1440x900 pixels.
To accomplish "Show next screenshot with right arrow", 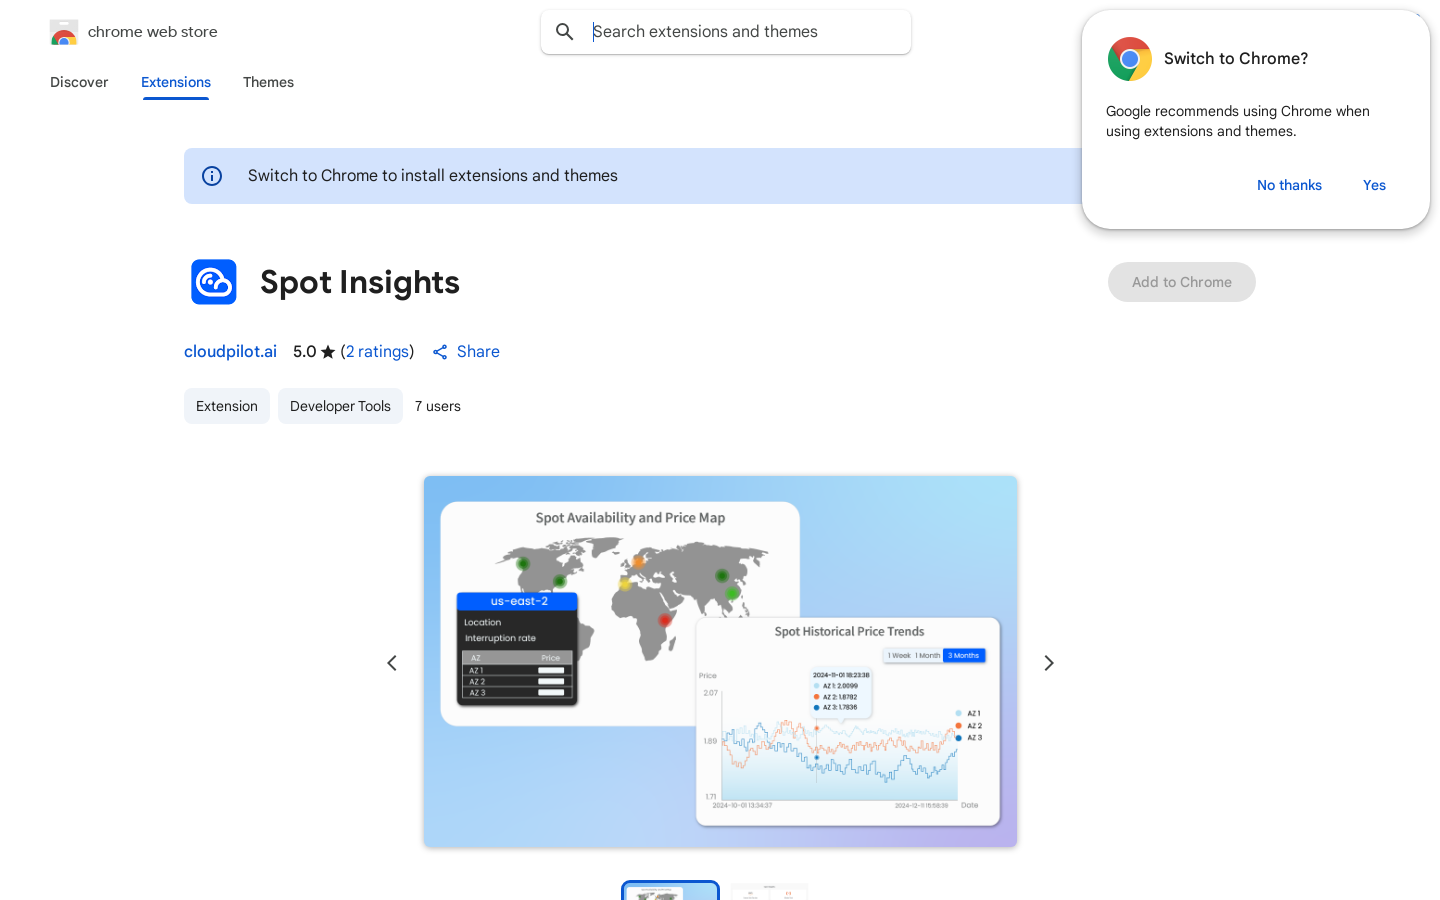I will [1049, 663].
